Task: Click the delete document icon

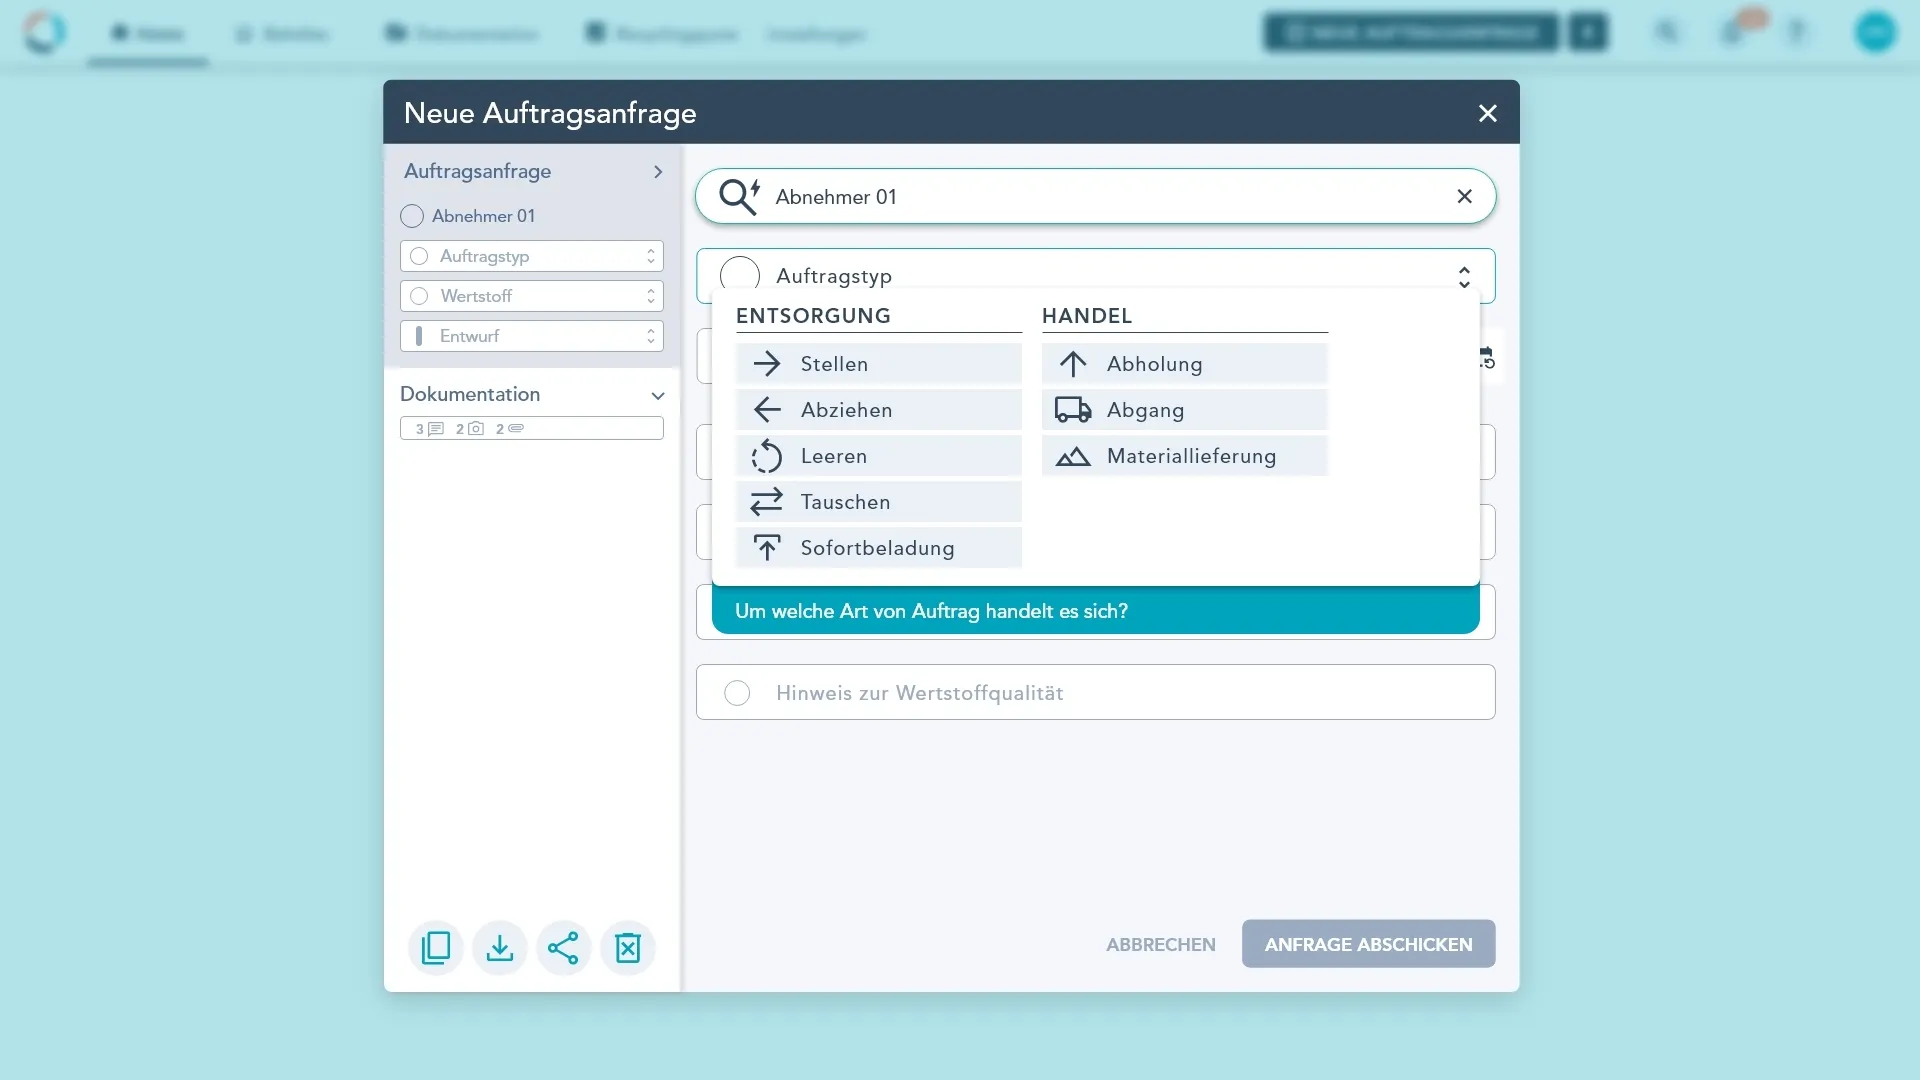Action: click(x=628, y=947)
